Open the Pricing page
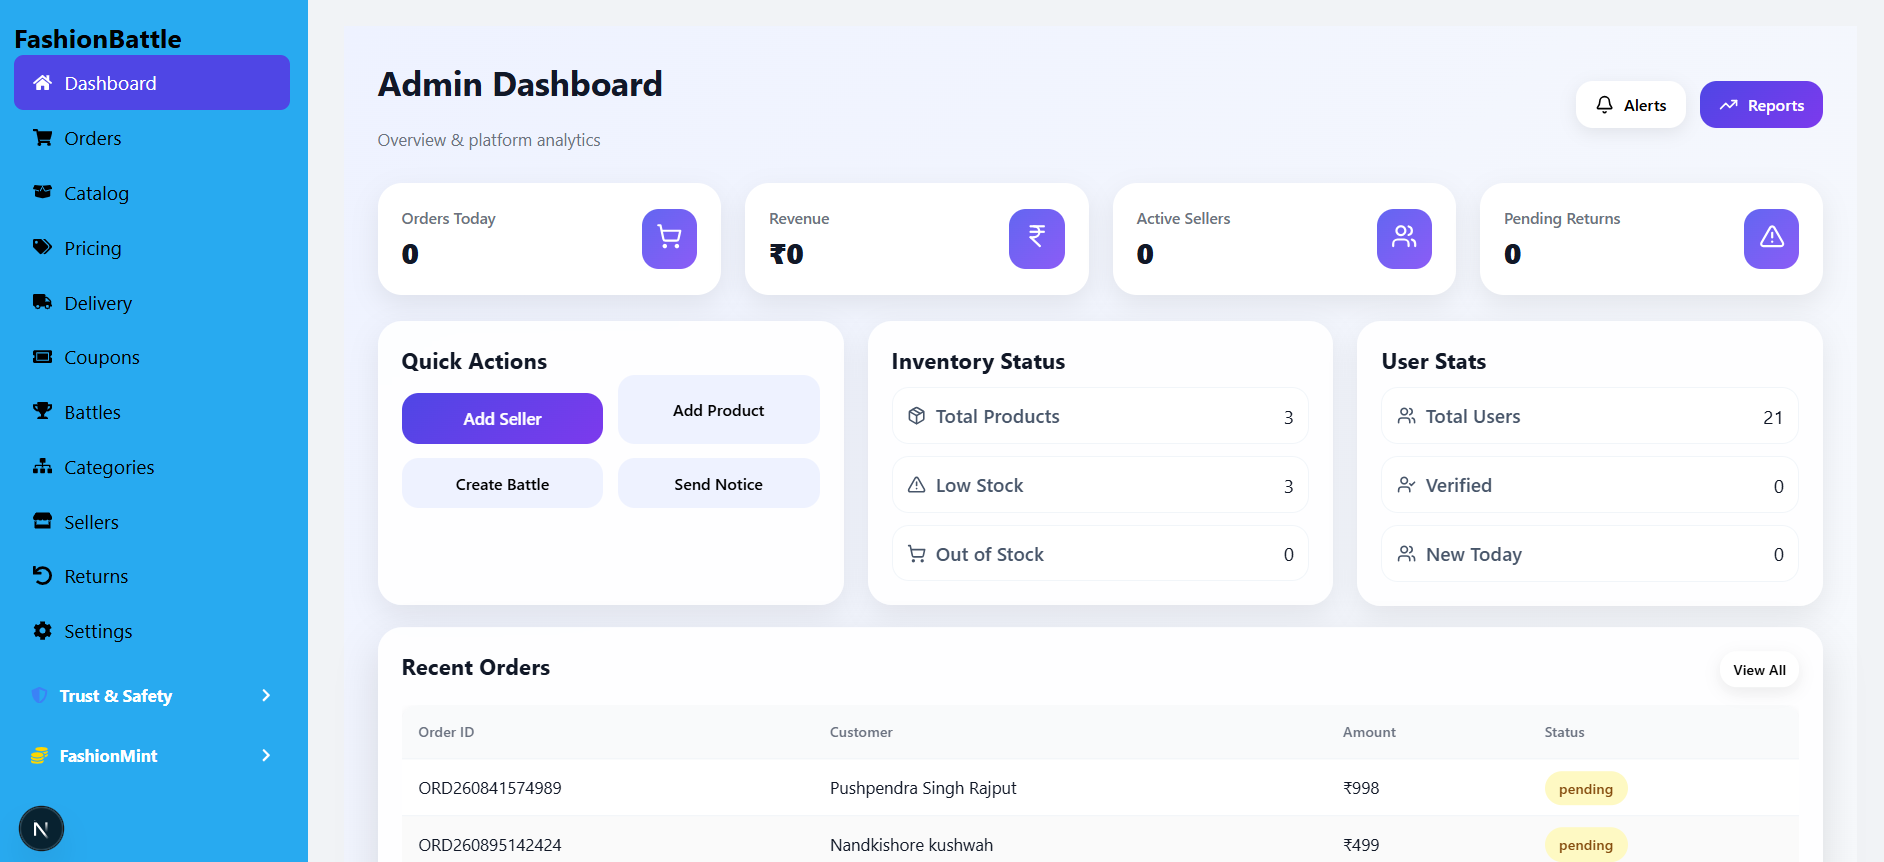The width and height of the screenshot is (1884, 862). point(152,248)
